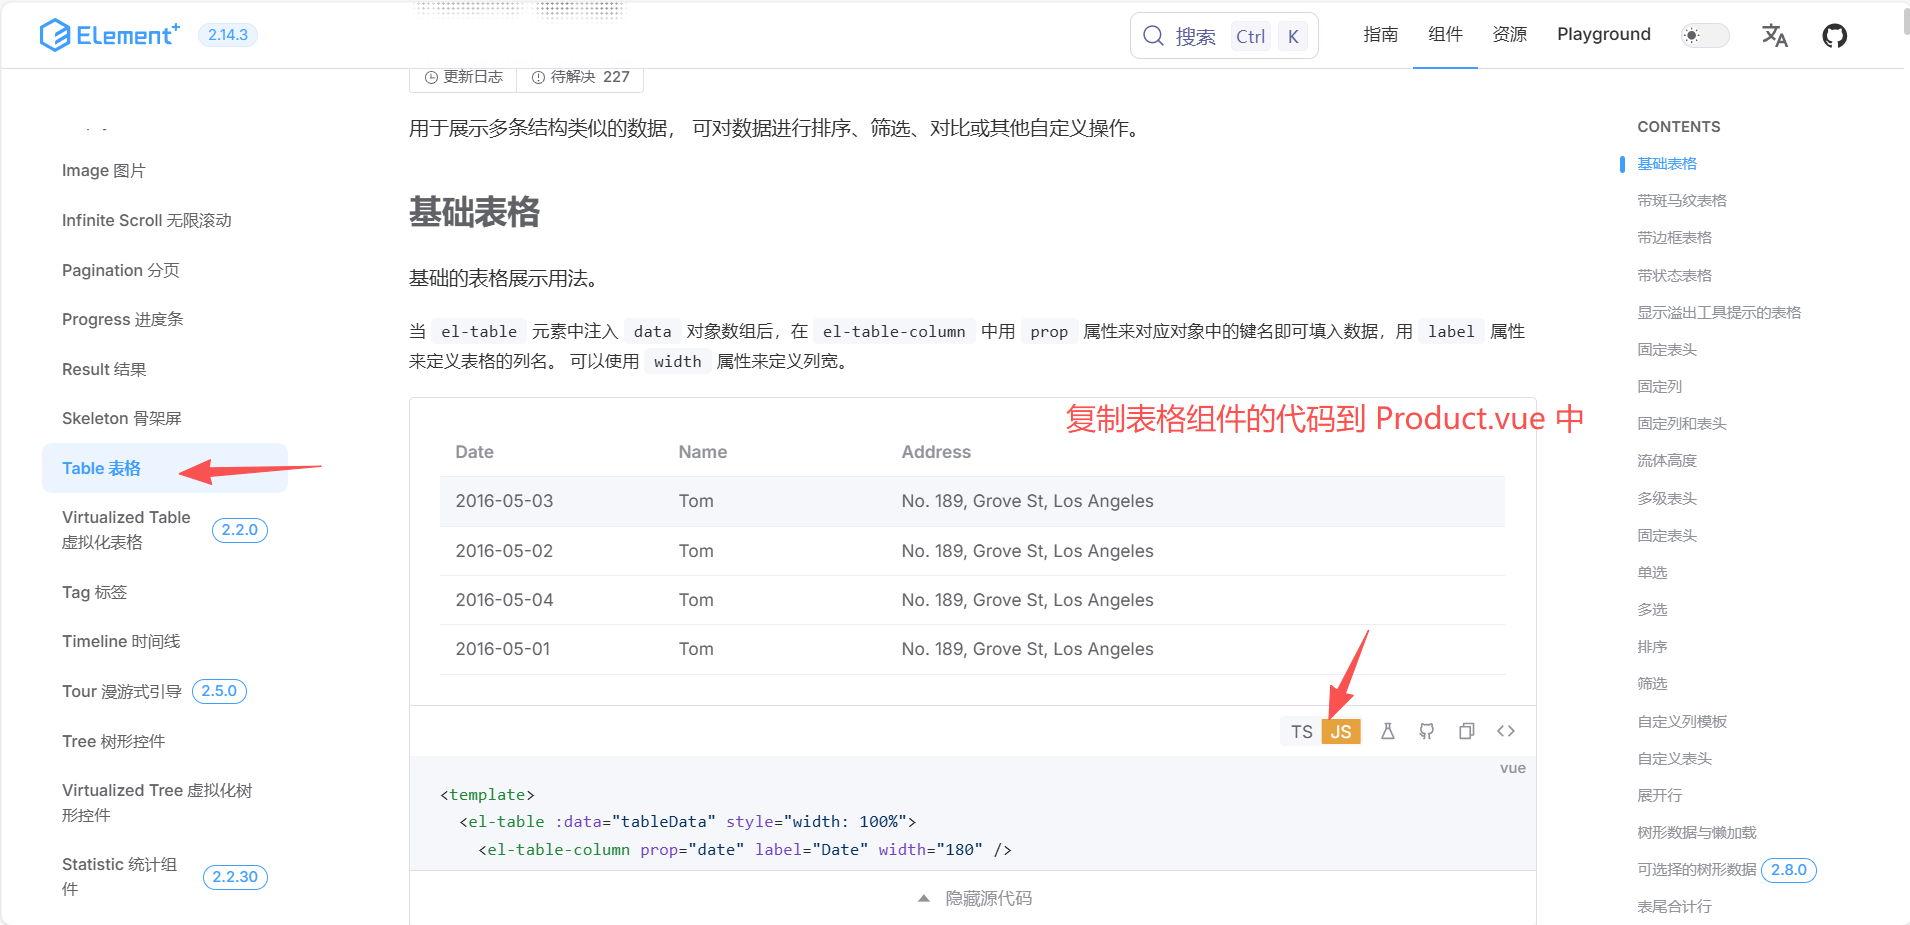Screen dimensions: 1910x925
Task: Jump to 可选择的树形数据 in contents
Action: 1696,869
